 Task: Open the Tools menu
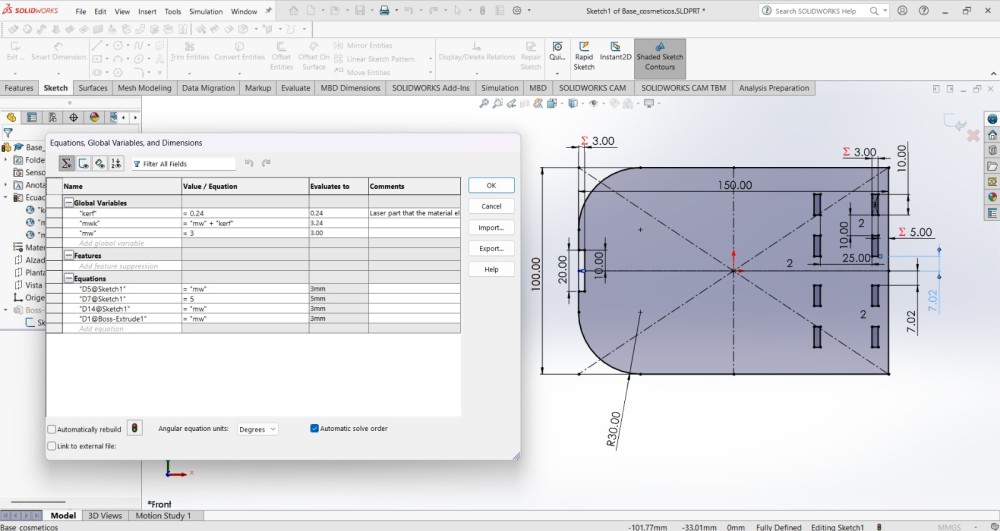coord(173,11)
